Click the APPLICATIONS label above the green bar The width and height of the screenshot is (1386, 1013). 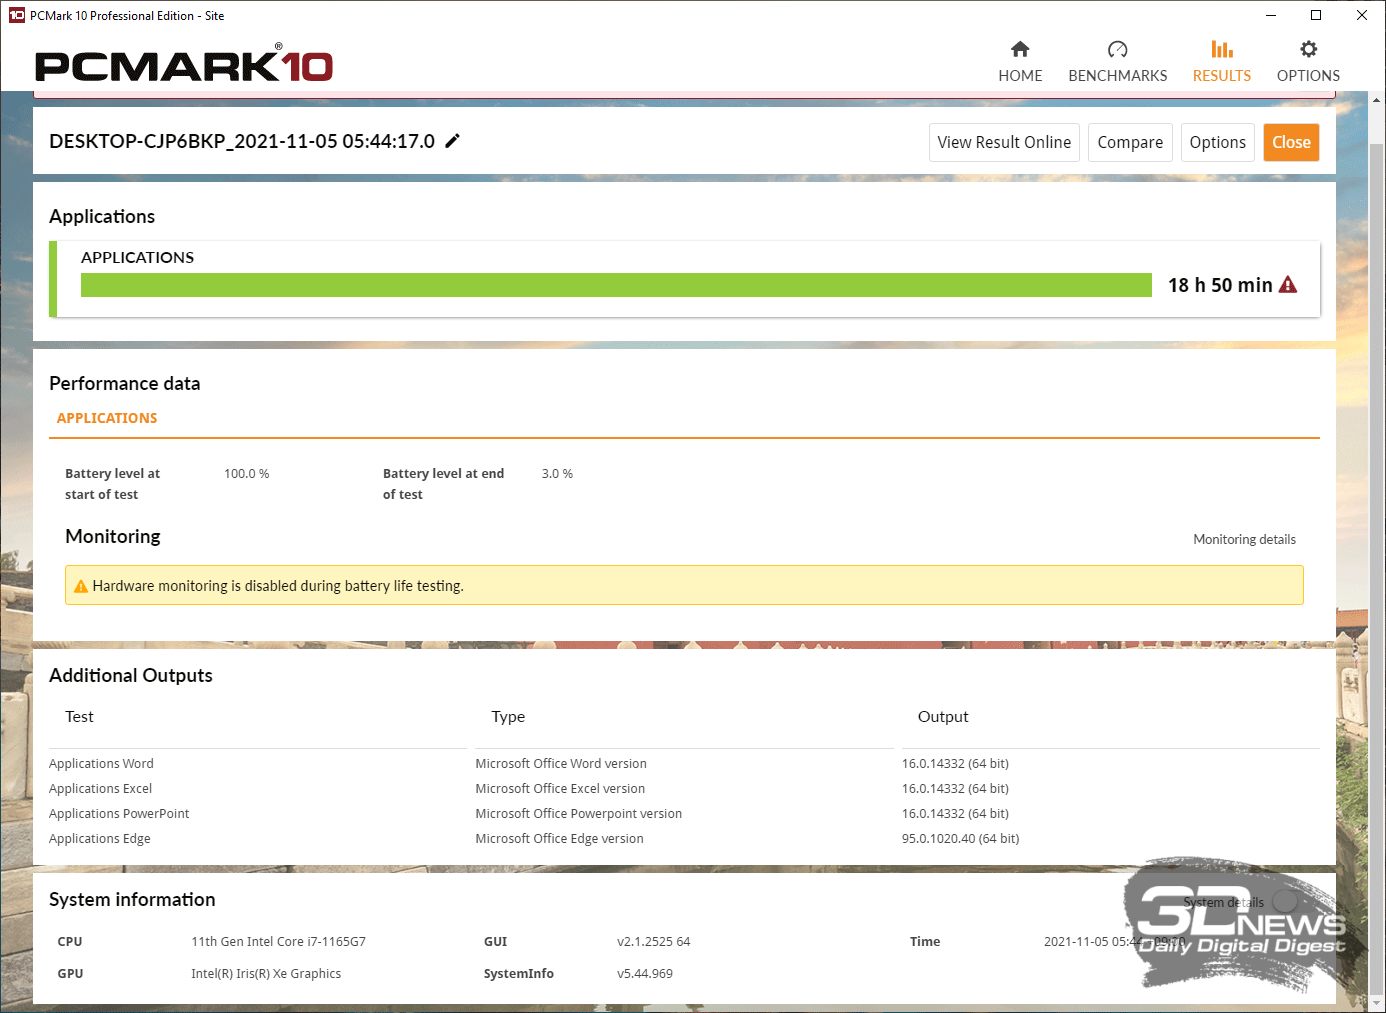click(x=137, y=257)
